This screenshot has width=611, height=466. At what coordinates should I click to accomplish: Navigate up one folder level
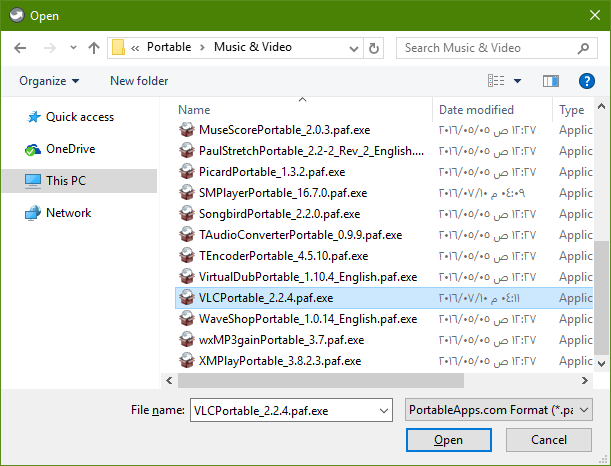(94, 48)
